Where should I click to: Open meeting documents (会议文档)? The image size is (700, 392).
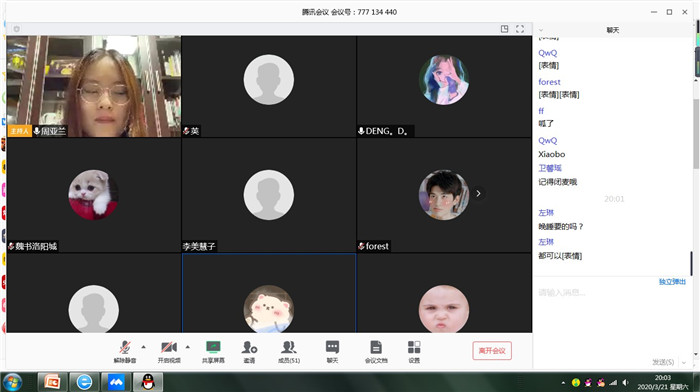click(376, 352)
